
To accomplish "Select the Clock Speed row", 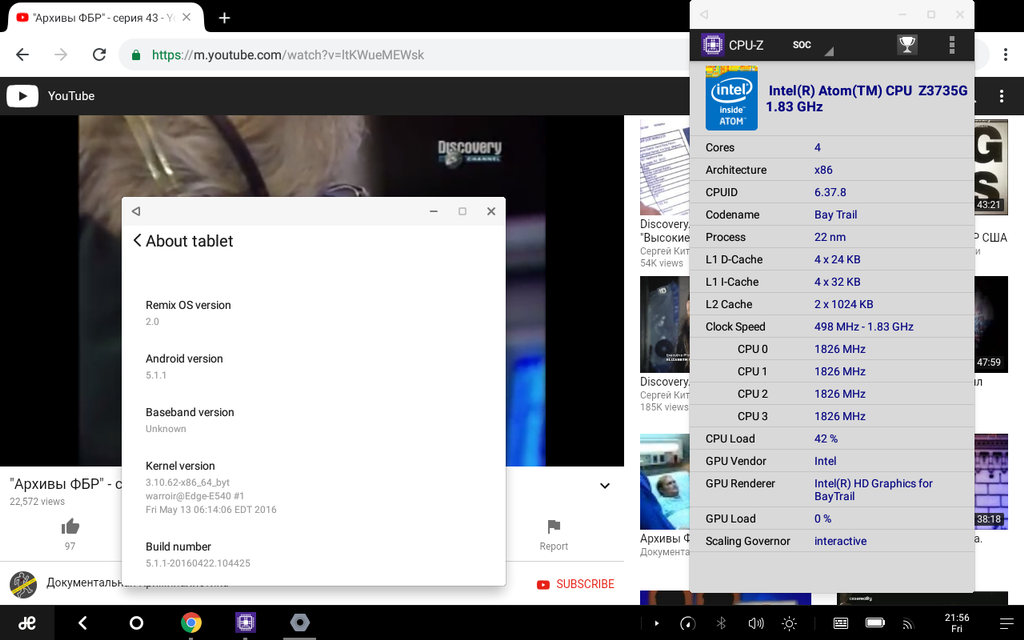I will pos(832,327).
